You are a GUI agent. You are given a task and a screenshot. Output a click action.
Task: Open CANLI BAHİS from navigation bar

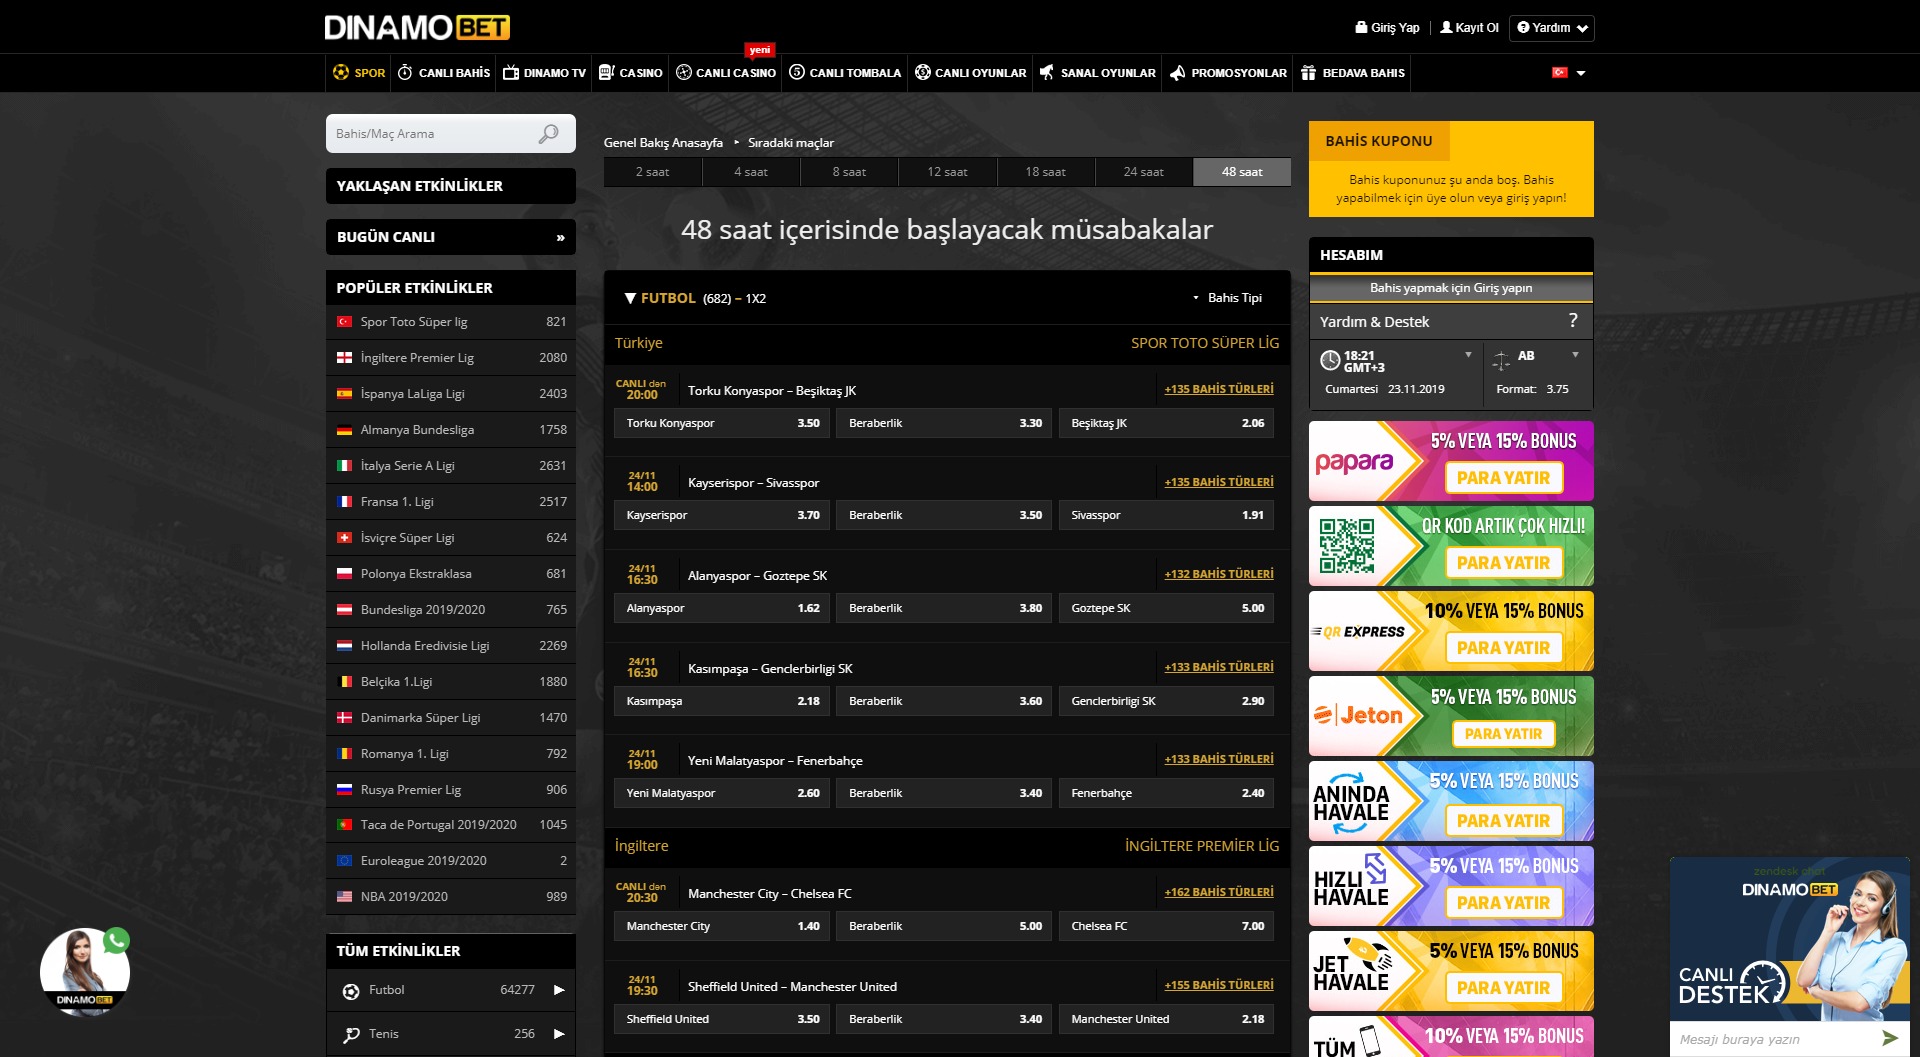click(x=444, y=73)
